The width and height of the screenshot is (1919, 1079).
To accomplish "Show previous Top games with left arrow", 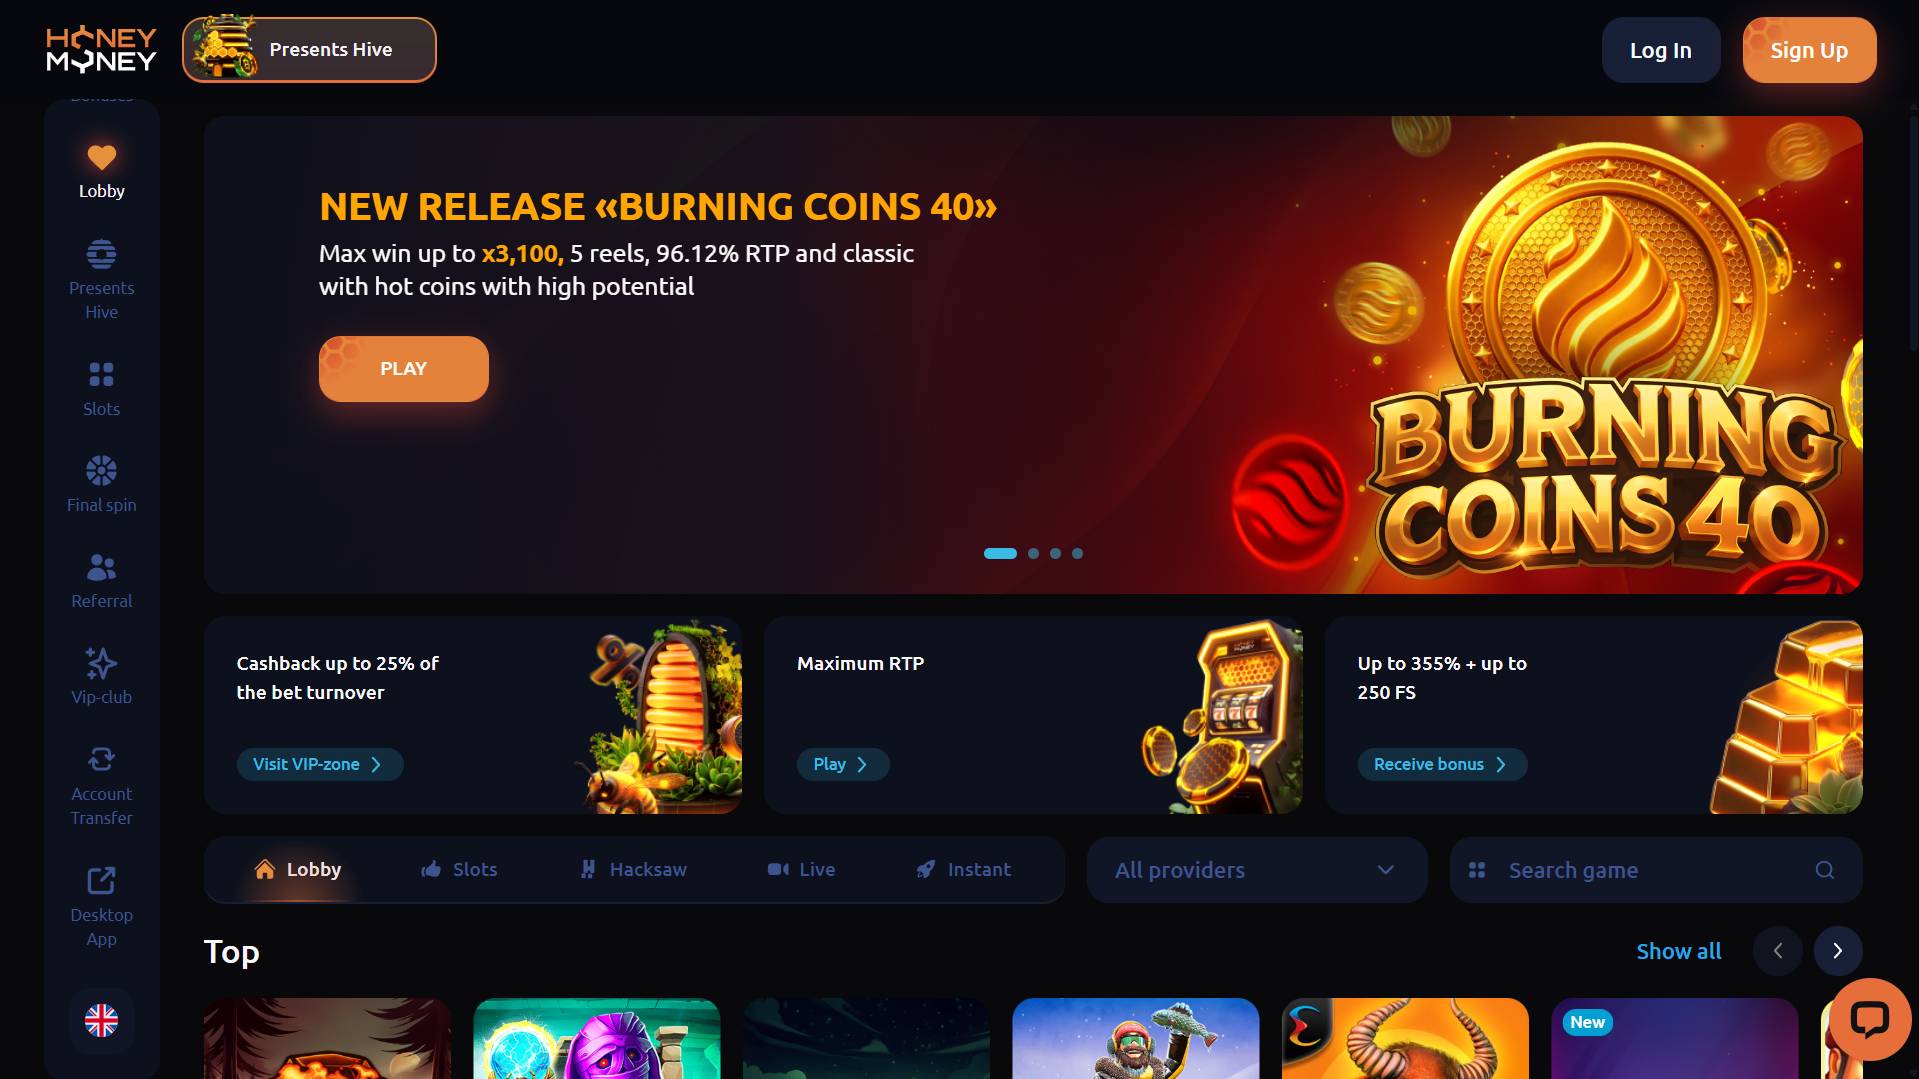I will tap(1777, 951).
